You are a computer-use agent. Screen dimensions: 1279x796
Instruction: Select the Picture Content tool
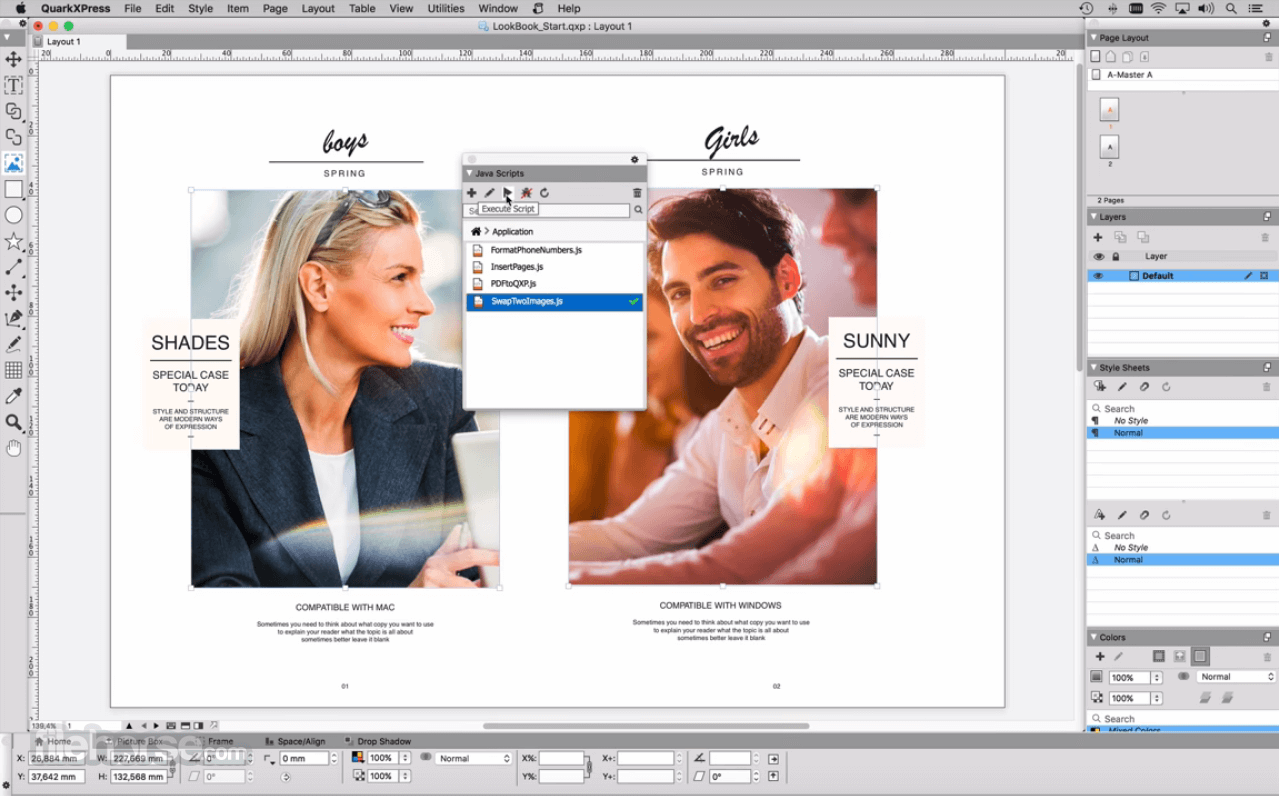pos(13,163)
